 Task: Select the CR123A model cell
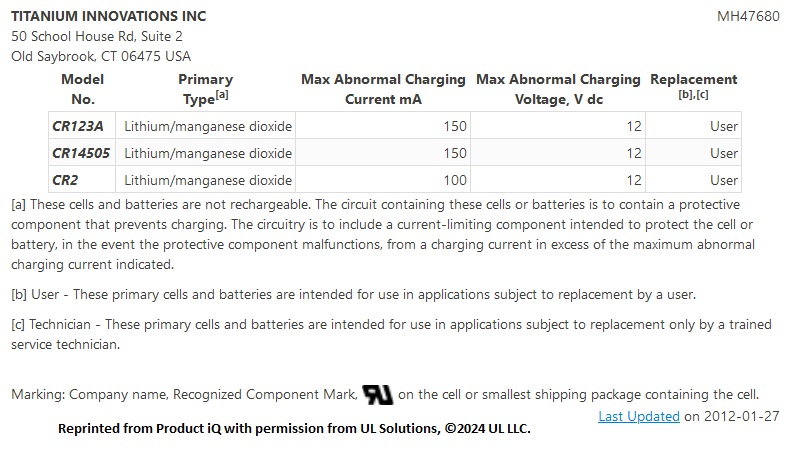coord(82,125)
